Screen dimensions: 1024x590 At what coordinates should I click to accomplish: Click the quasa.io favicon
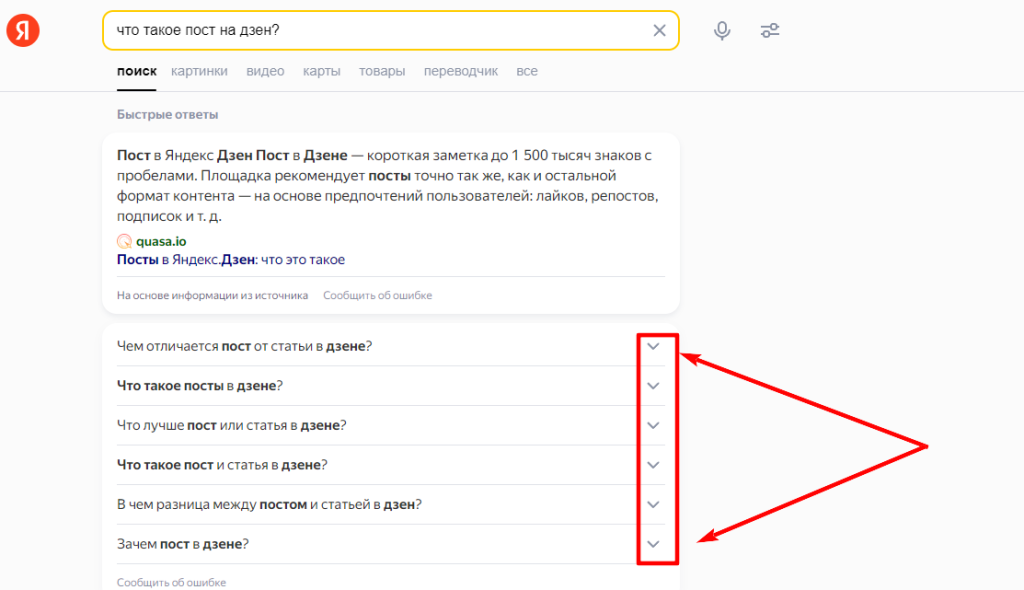(124, 241)
